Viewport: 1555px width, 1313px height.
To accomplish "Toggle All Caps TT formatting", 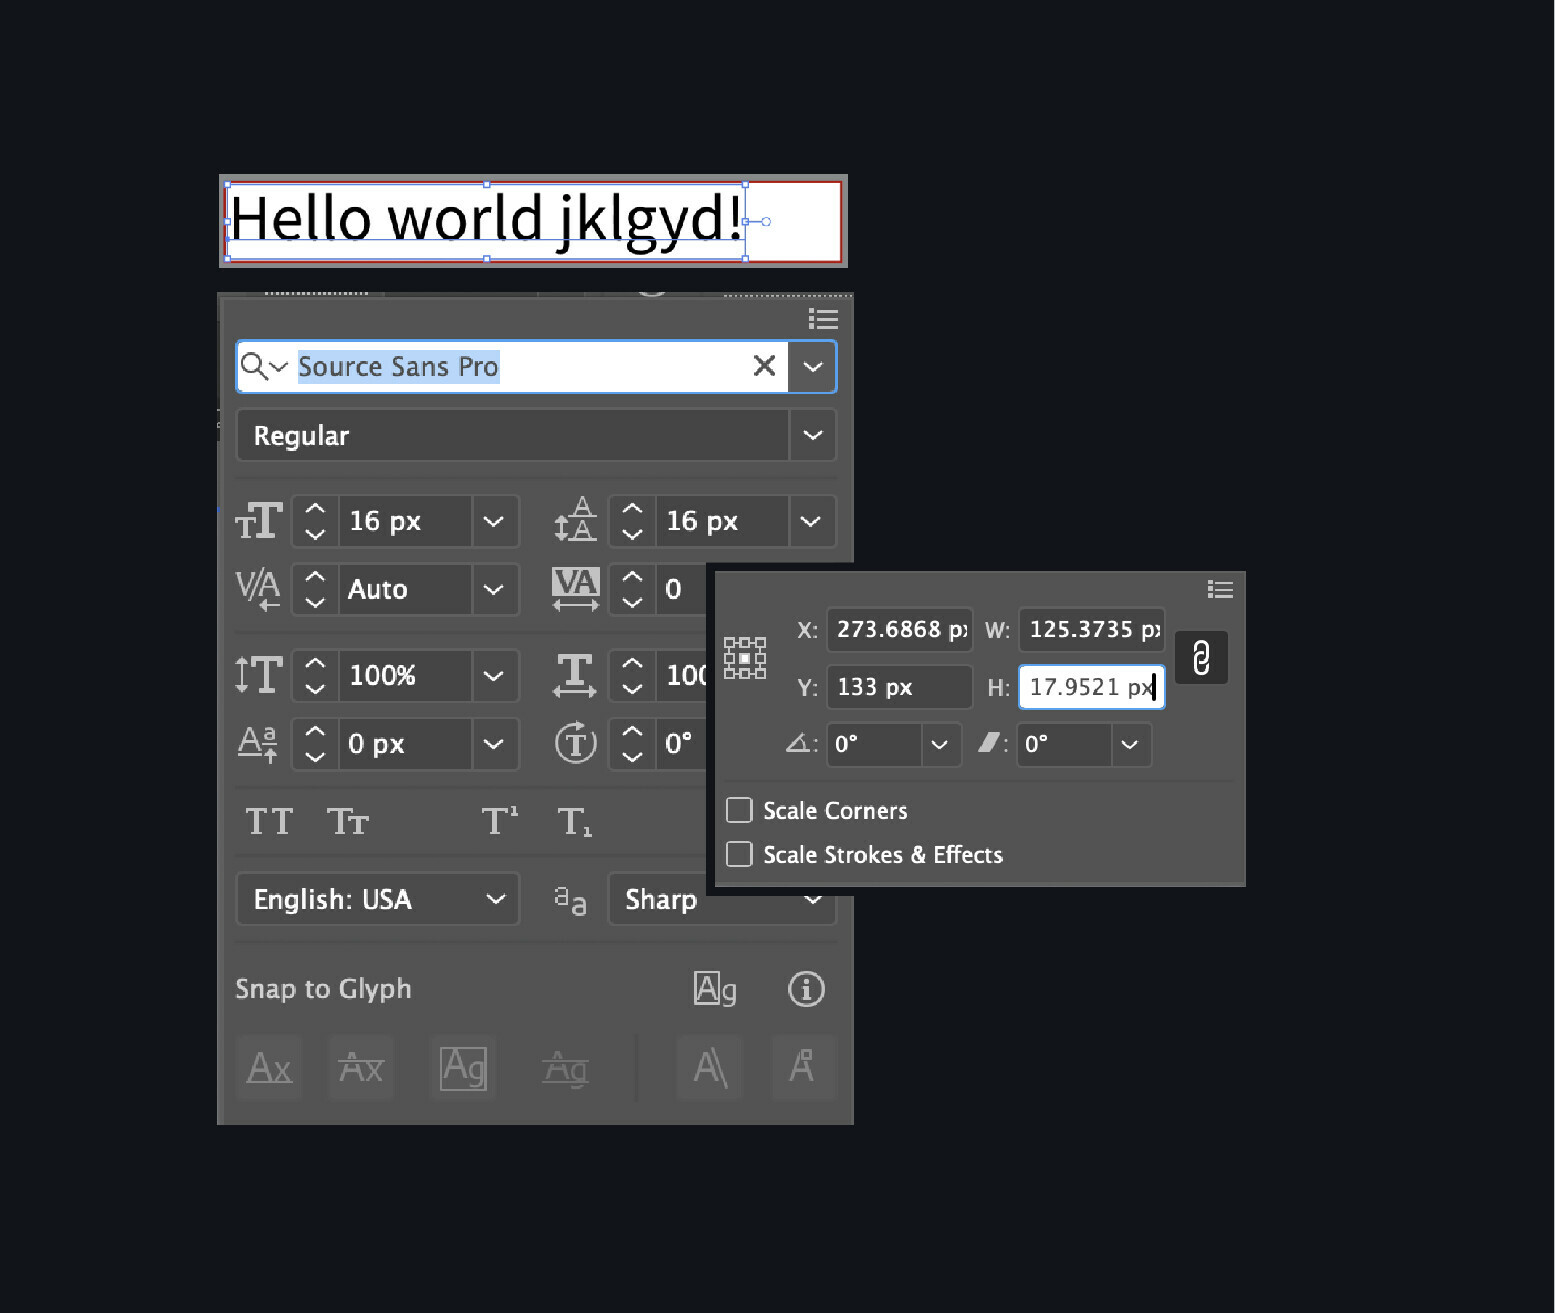I will (x=269, y=822).
